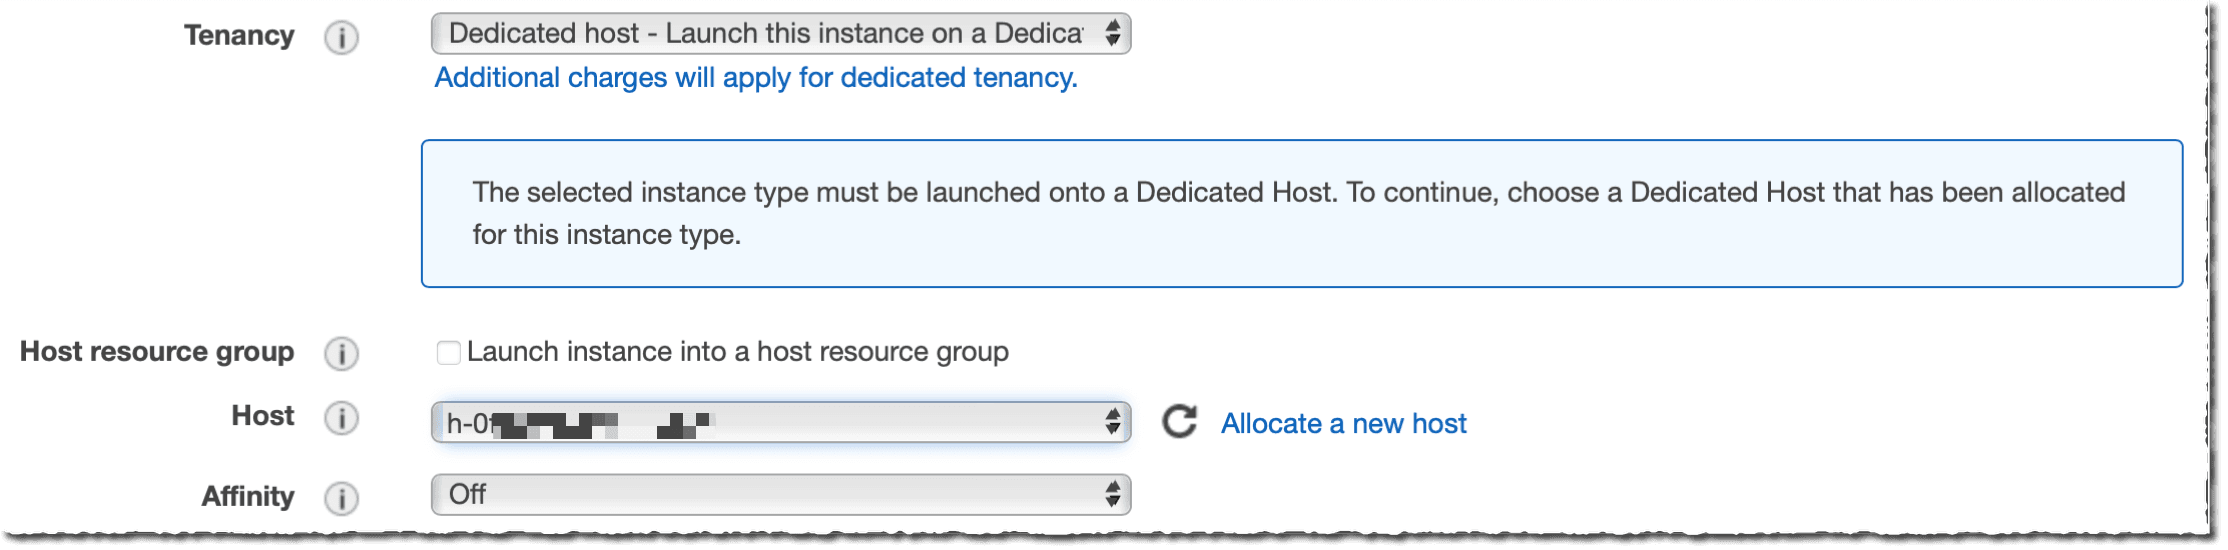Expand the Affinity dropdown set to Off

coord(781,494)
